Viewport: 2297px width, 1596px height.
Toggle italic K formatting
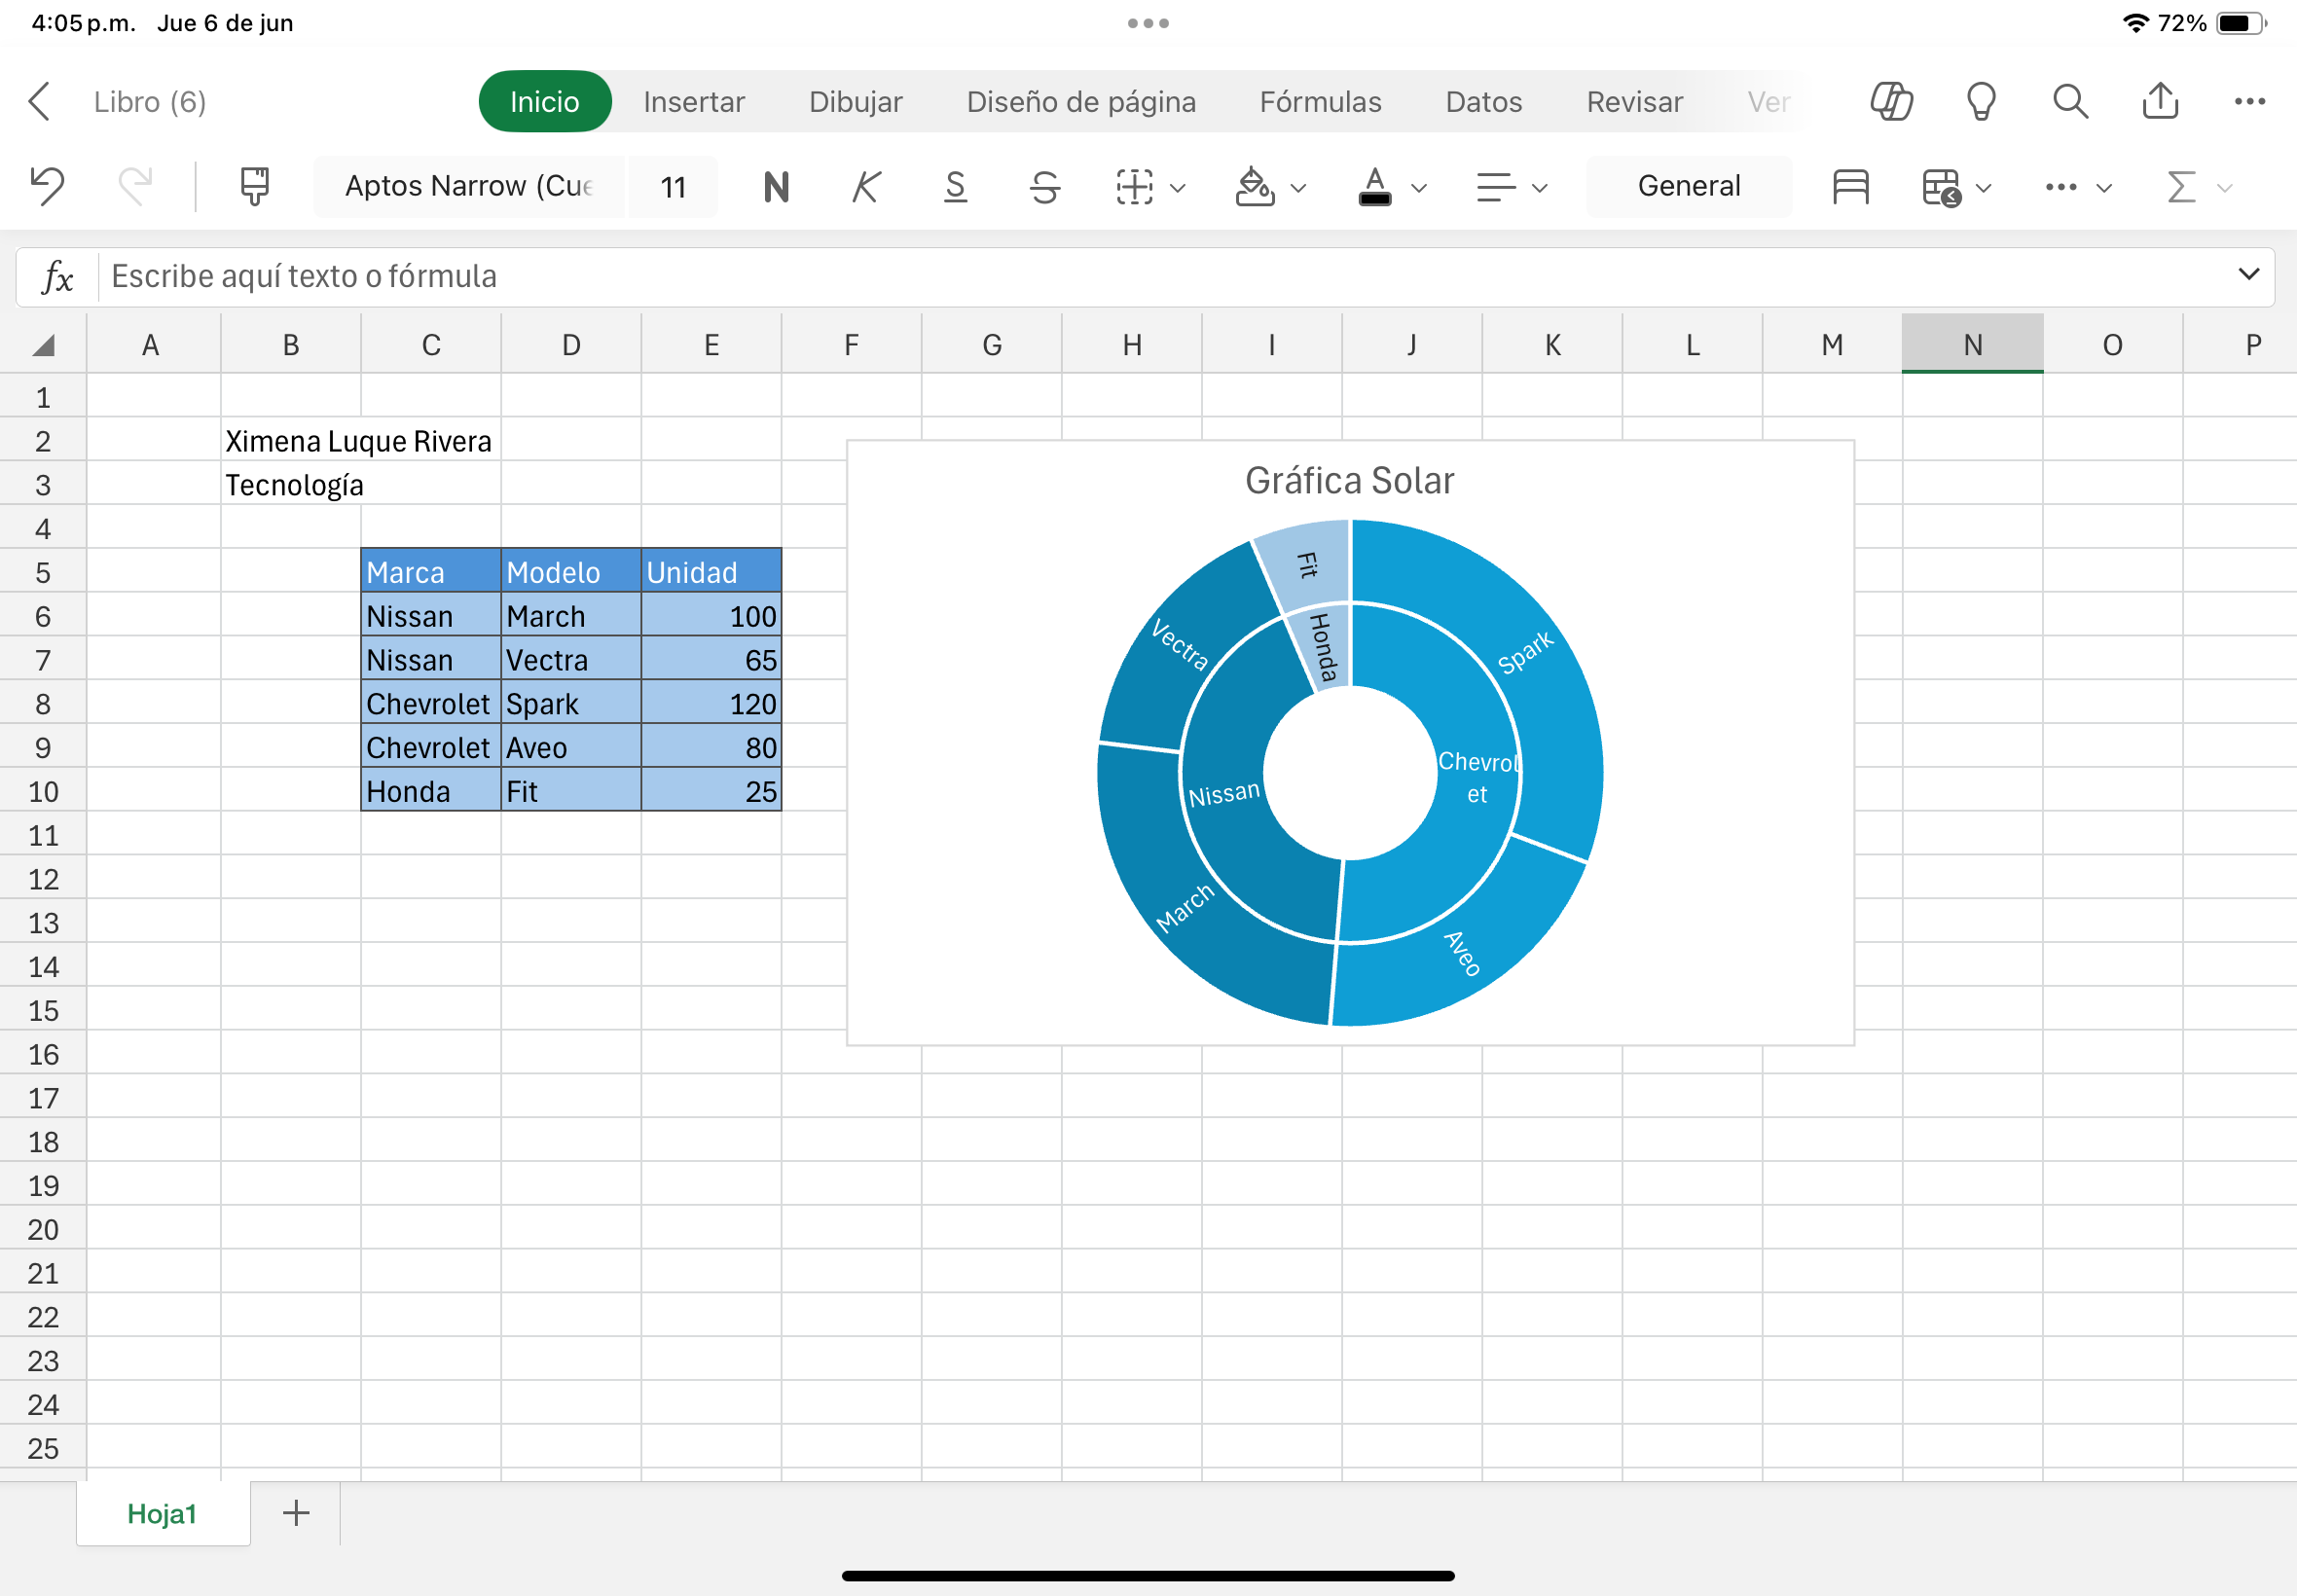[865, 186]
